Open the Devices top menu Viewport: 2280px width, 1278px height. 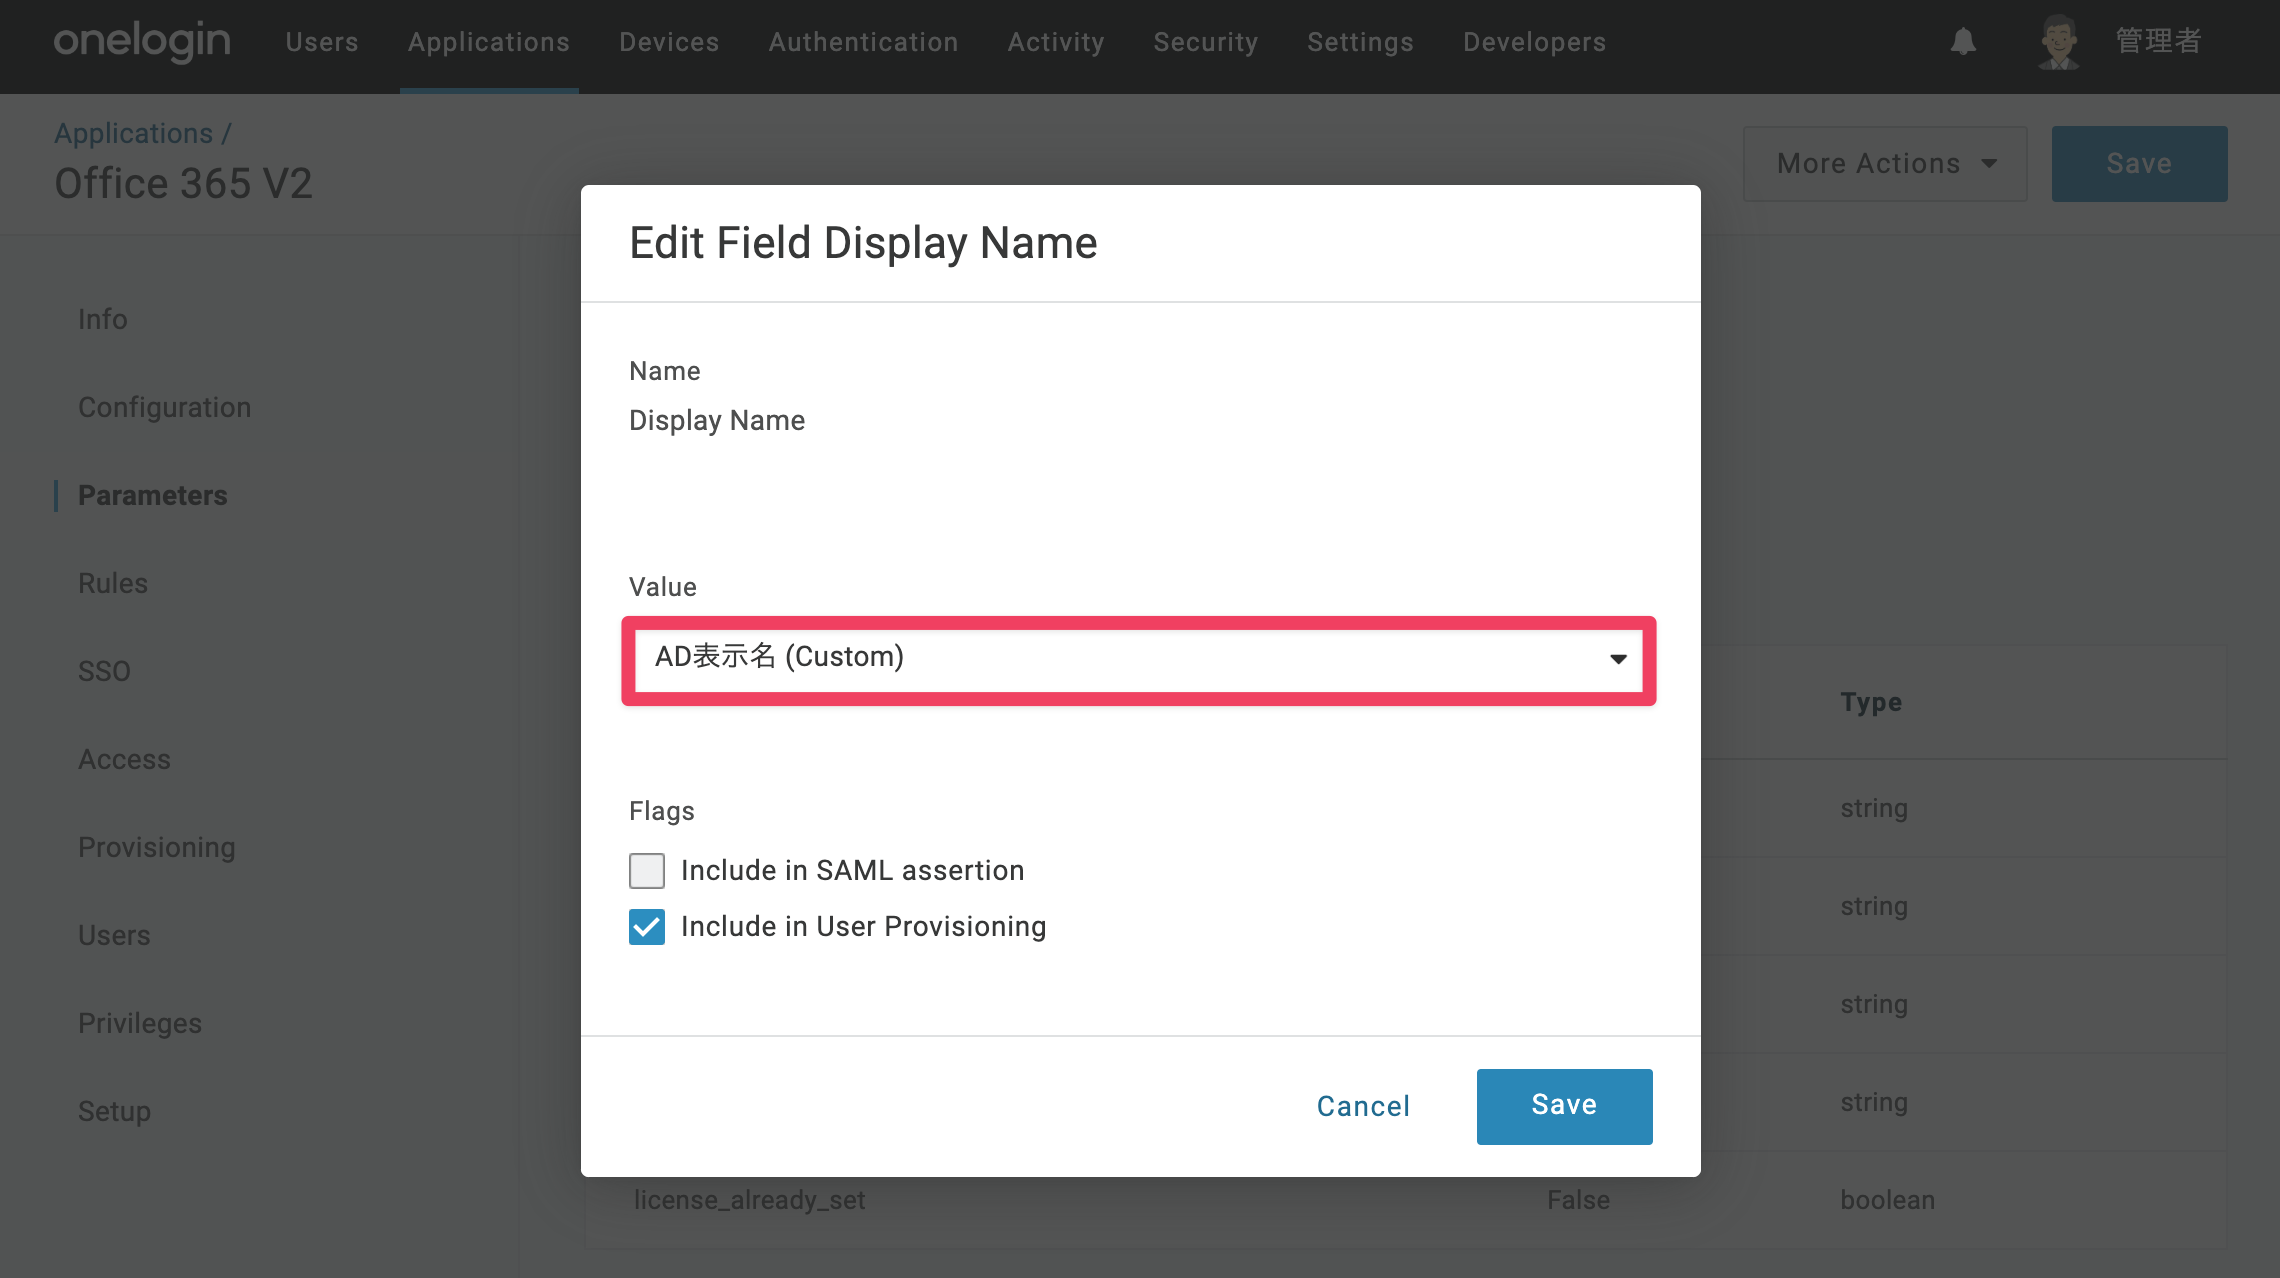(x=669, y=42)
